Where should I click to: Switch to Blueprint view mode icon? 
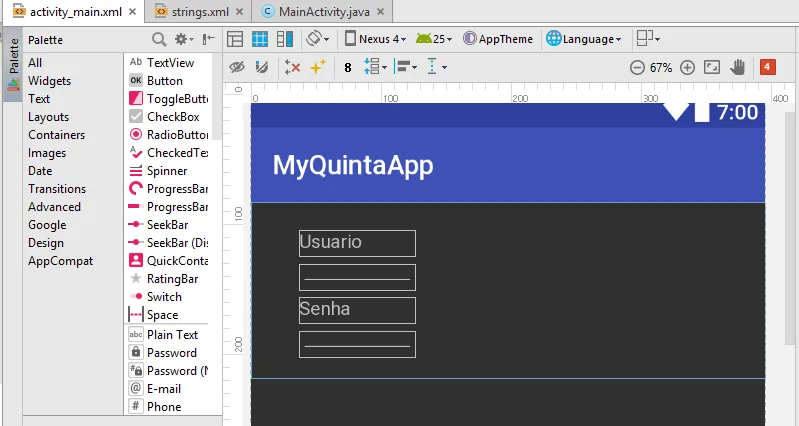pyautogui.click(x=260, y=39)
